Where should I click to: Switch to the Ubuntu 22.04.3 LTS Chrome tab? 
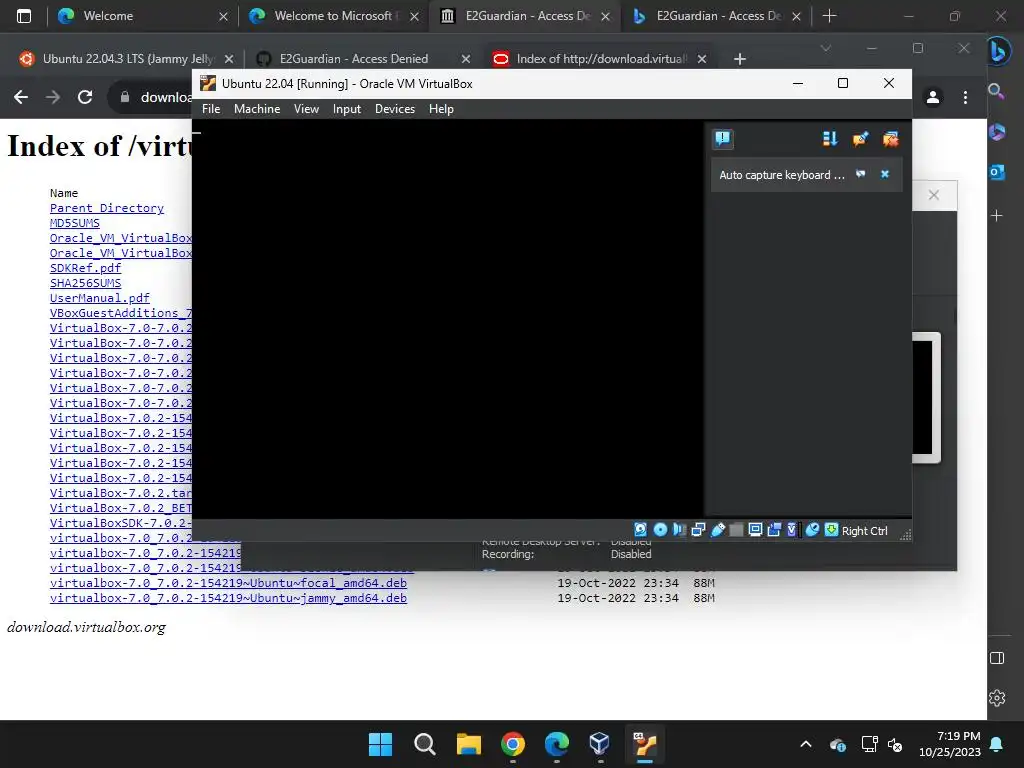[x=127, y=59]
